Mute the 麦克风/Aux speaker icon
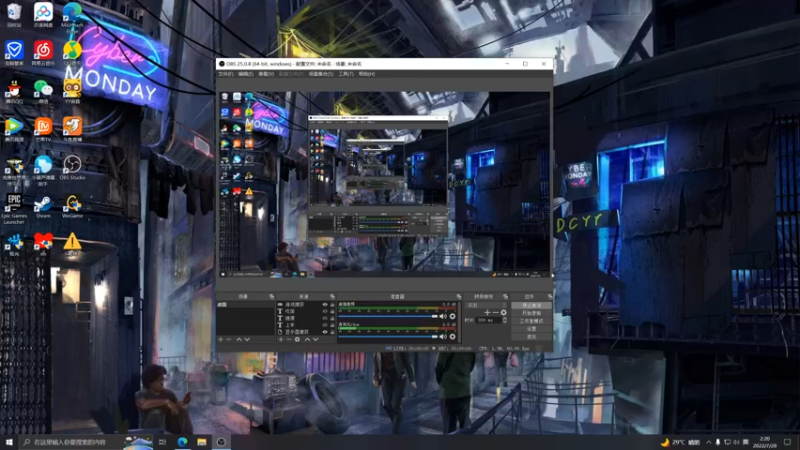This screenshot has width=800, height=450. pyautogui.click(x=443, y=336)
